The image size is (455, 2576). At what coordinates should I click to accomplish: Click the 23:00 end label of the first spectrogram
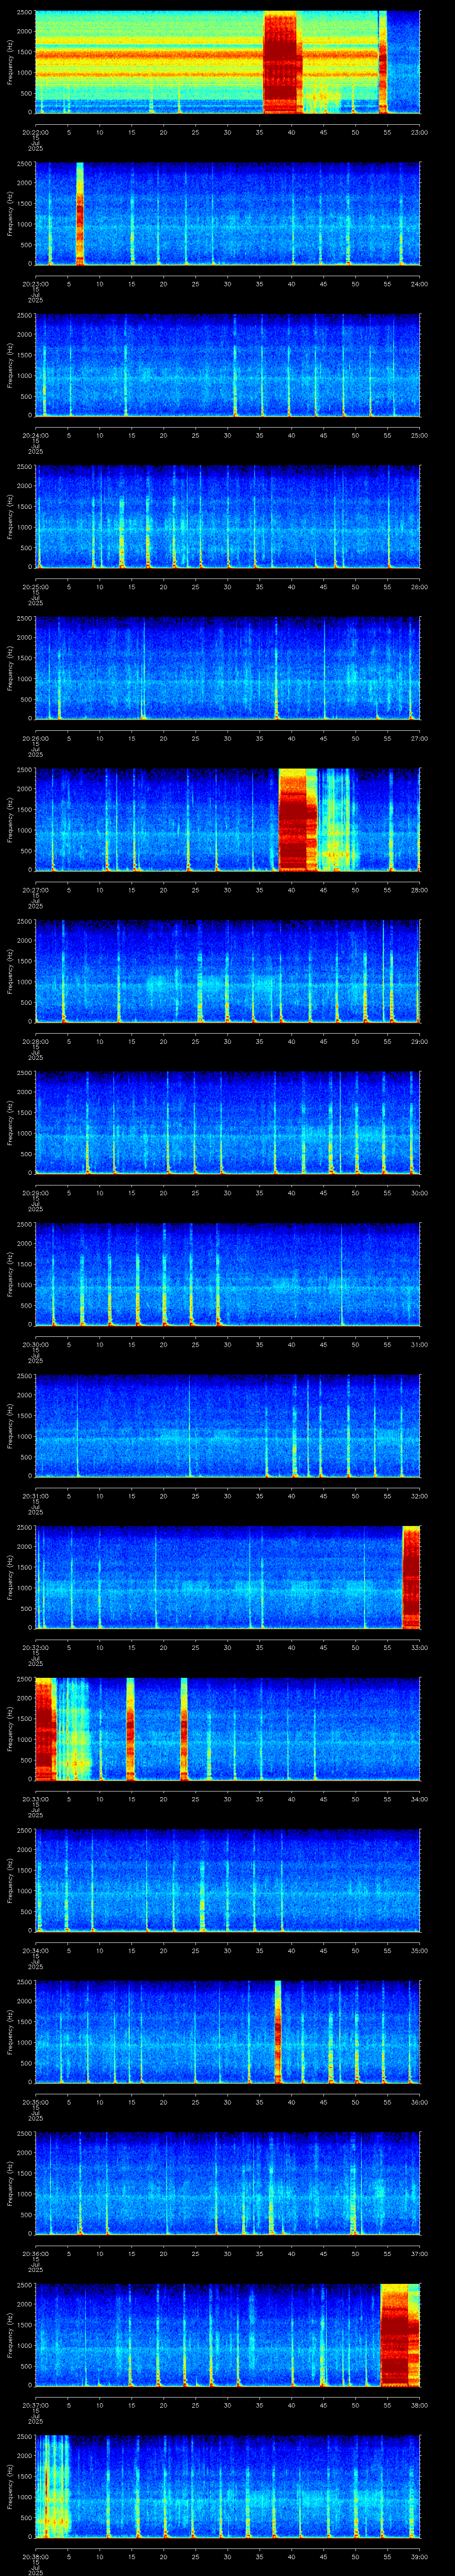click(x=420, y=132)
